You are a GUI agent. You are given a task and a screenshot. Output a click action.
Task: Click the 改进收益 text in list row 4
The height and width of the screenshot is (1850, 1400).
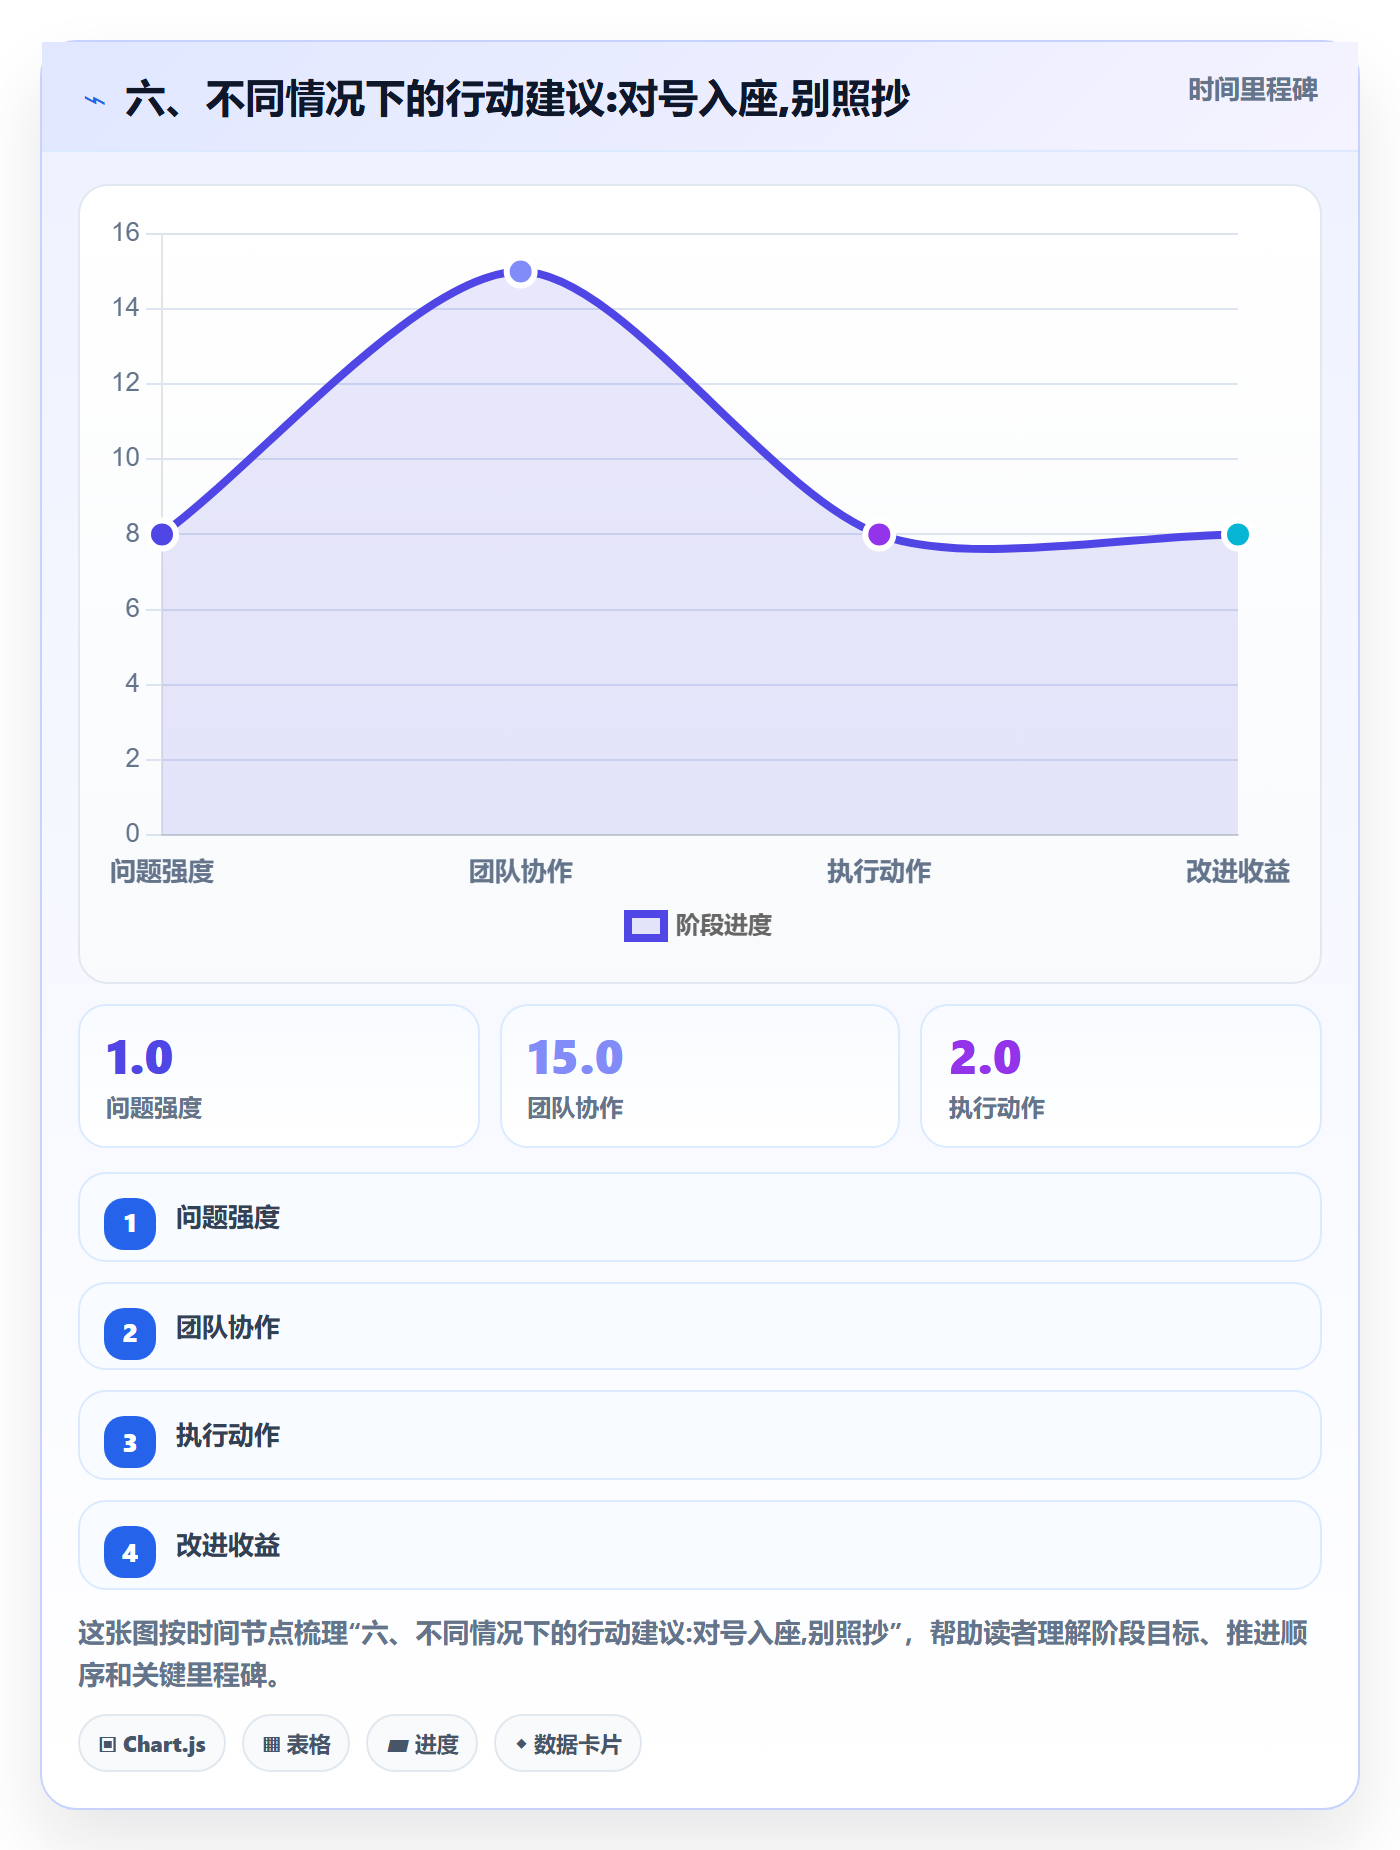228,1546
